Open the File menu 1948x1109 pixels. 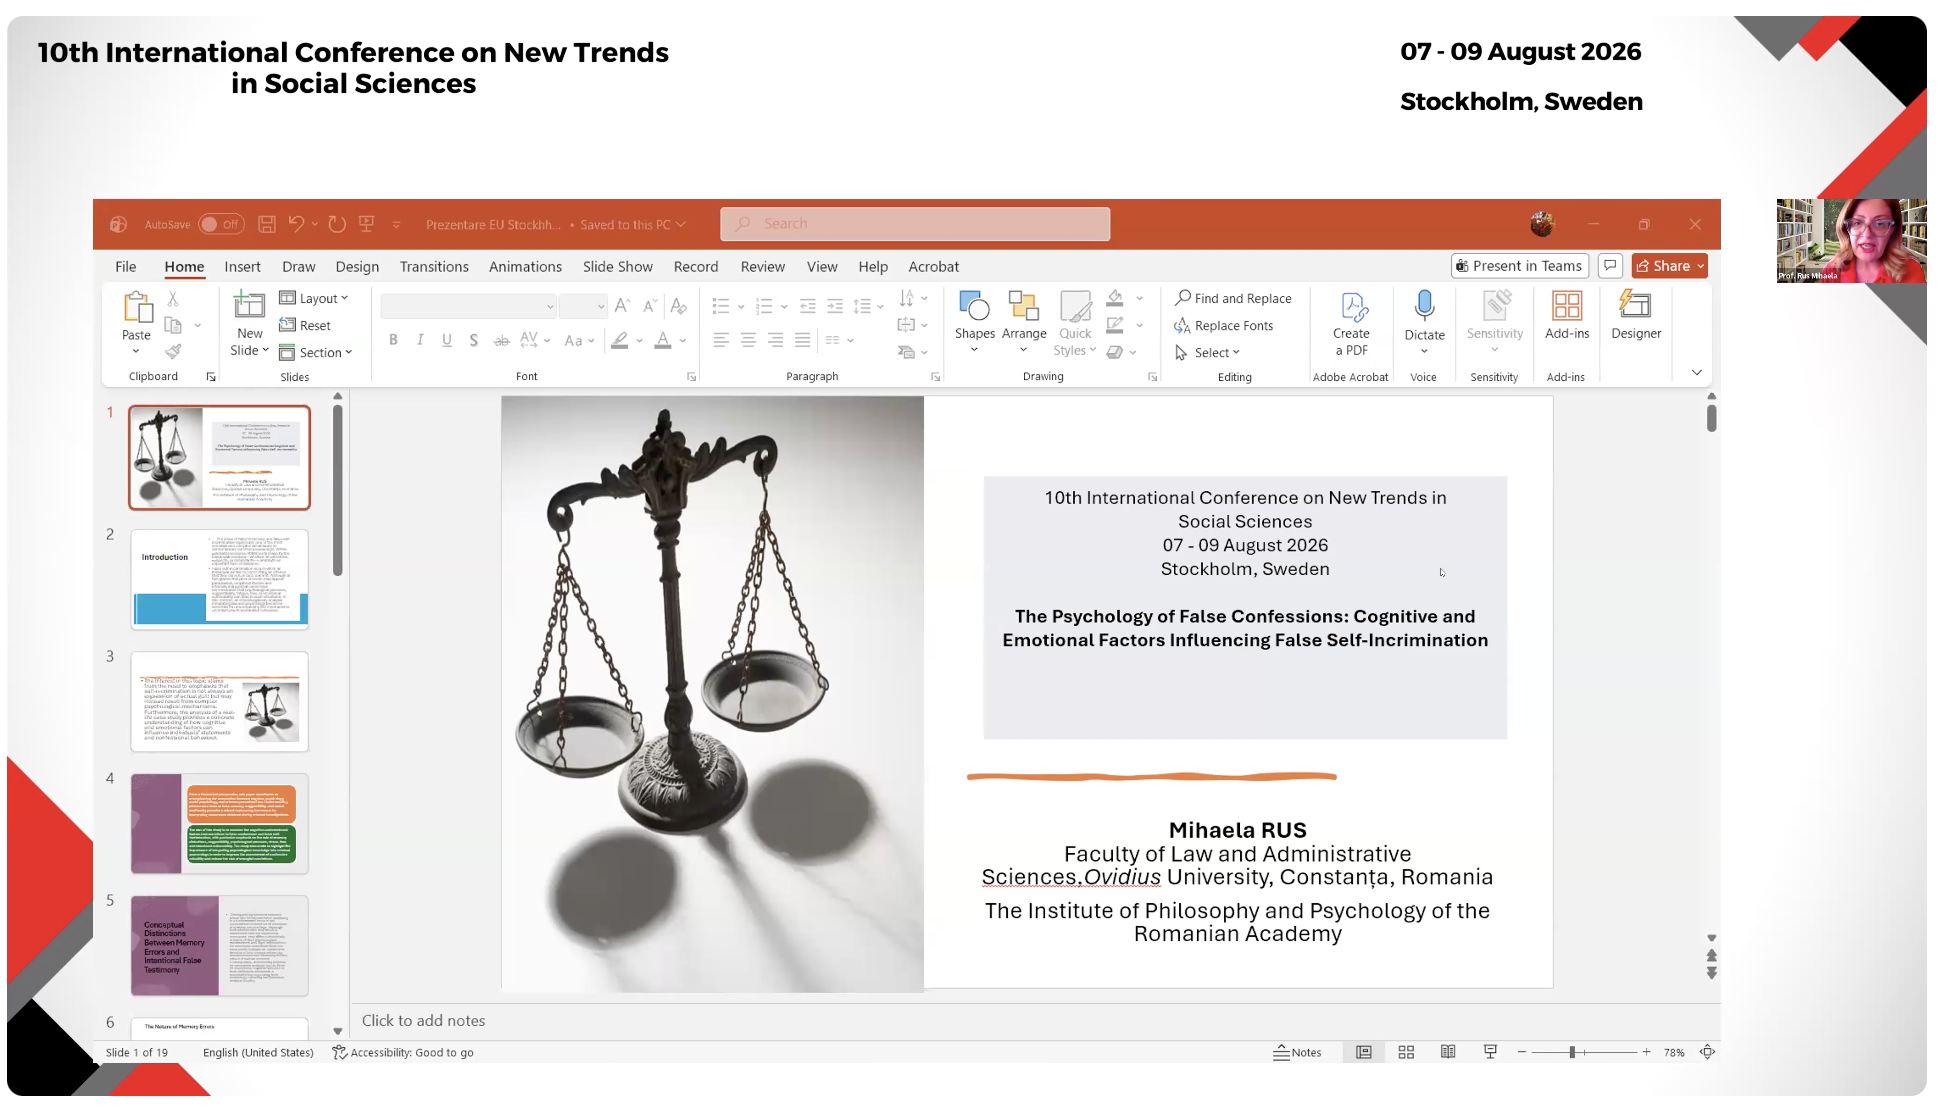tap(126, 267)
